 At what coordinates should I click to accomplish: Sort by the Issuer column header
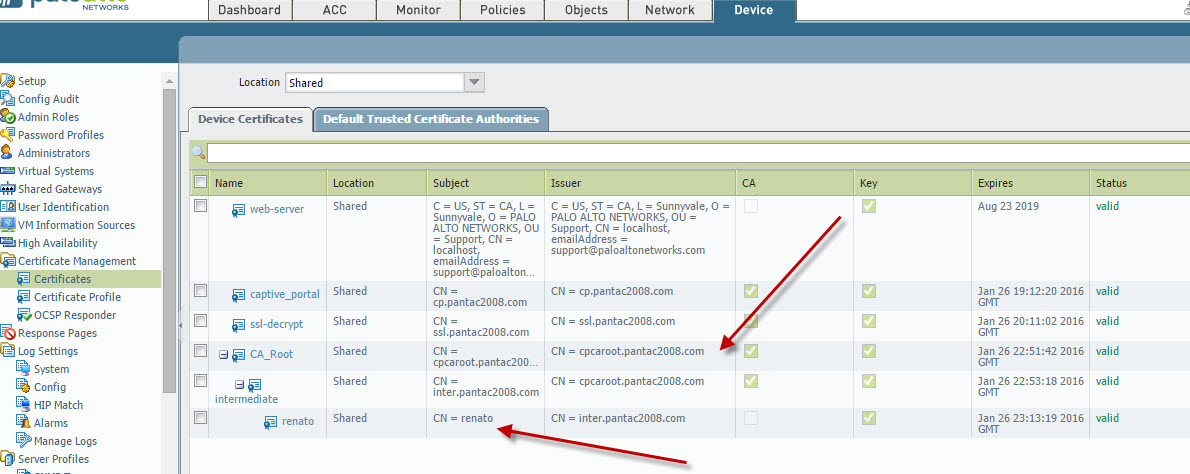coord(640,183)
